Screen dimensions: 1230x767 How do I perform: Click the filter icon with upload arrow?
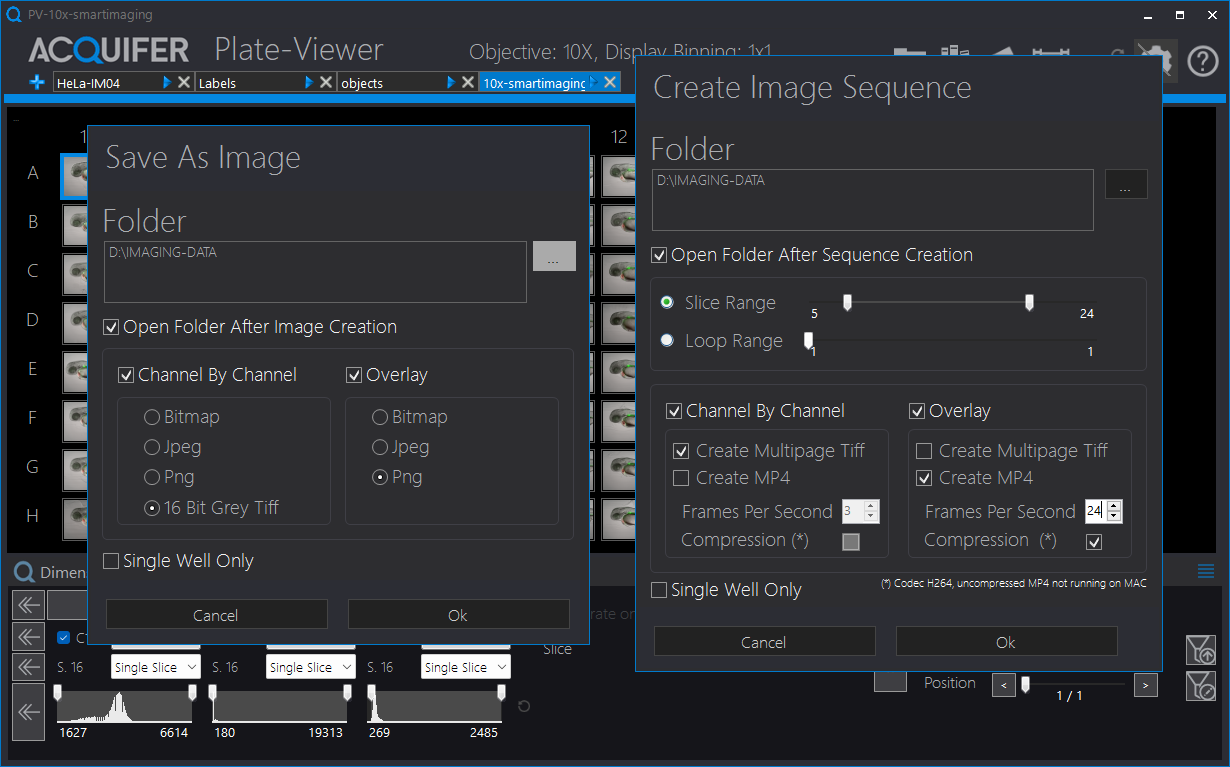click(x=1201, y=650)
